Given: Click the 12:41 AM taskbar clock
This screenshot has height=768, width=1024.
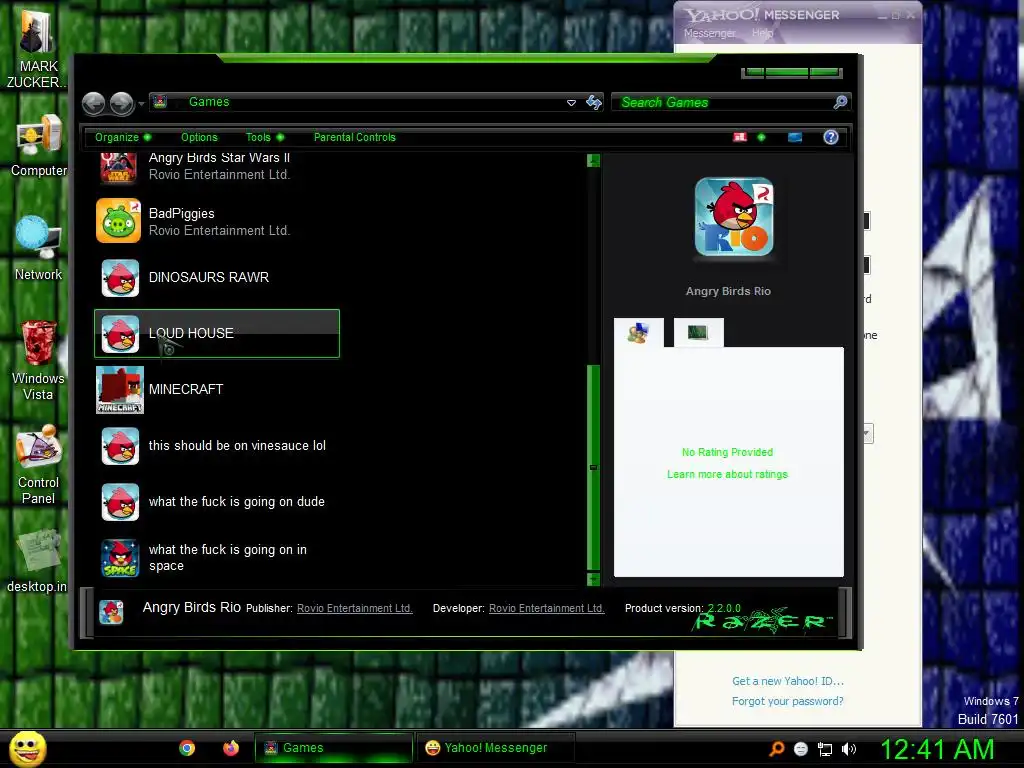Looking at the screenshot, I should [x=938, y=749].
